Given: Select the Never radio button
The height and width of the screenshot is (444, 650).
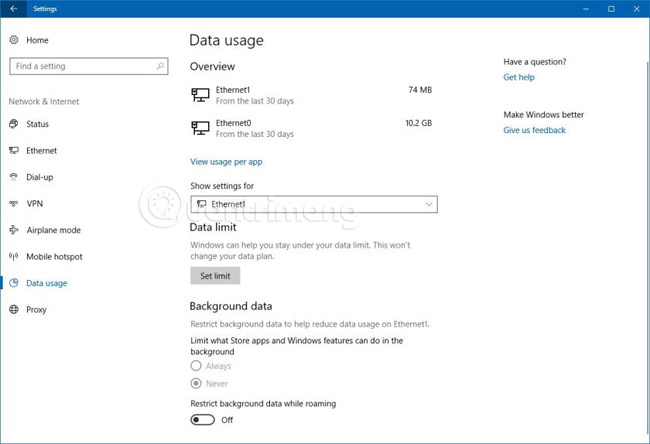Looking at the screenshot, I should (x=196, y=383).
